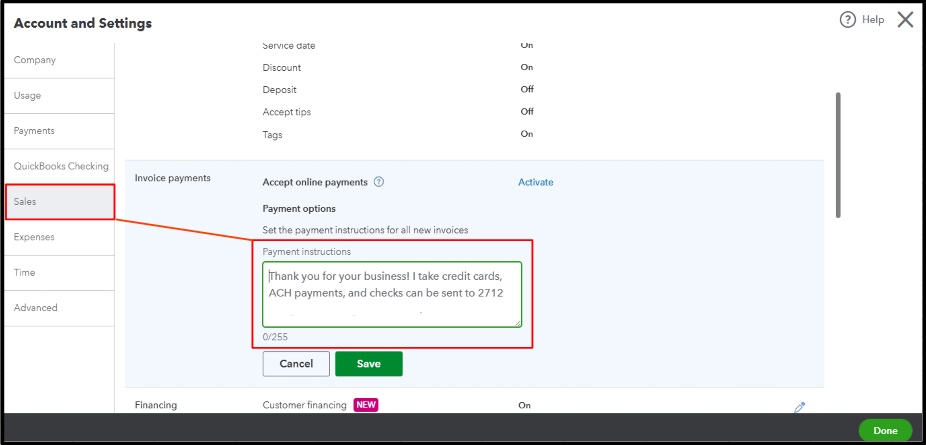This screenshot has width=926, height=445.
Task: Go to the Advanced tab
Action: [x=36, y=308]
